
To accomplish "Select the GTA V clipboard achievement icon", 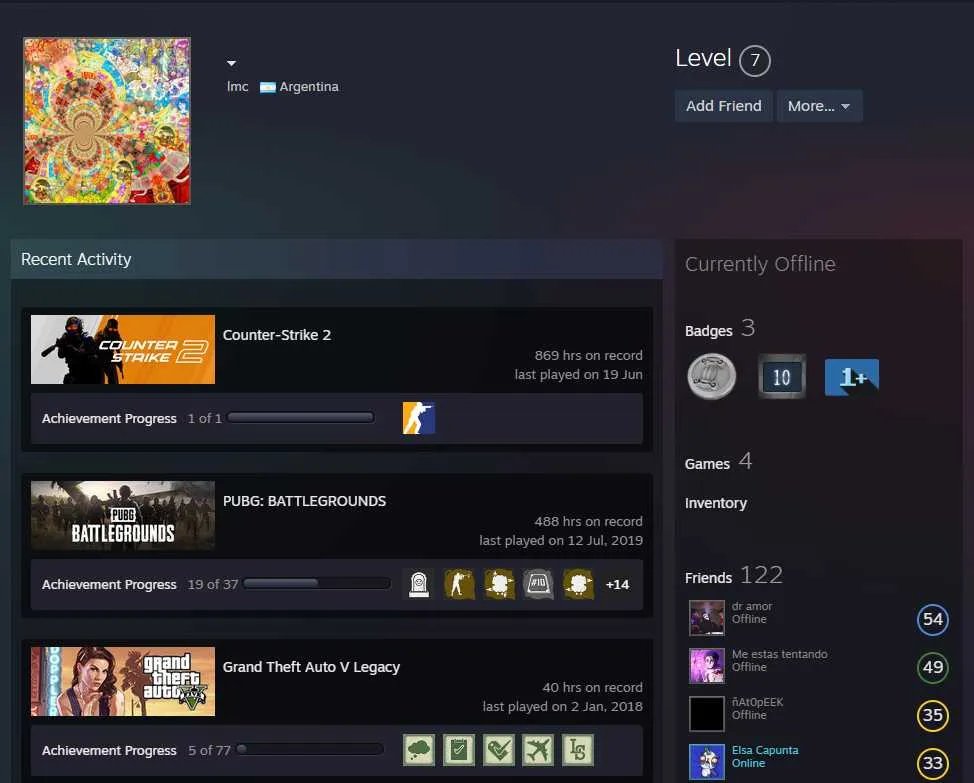I will (x=459, y=750).
